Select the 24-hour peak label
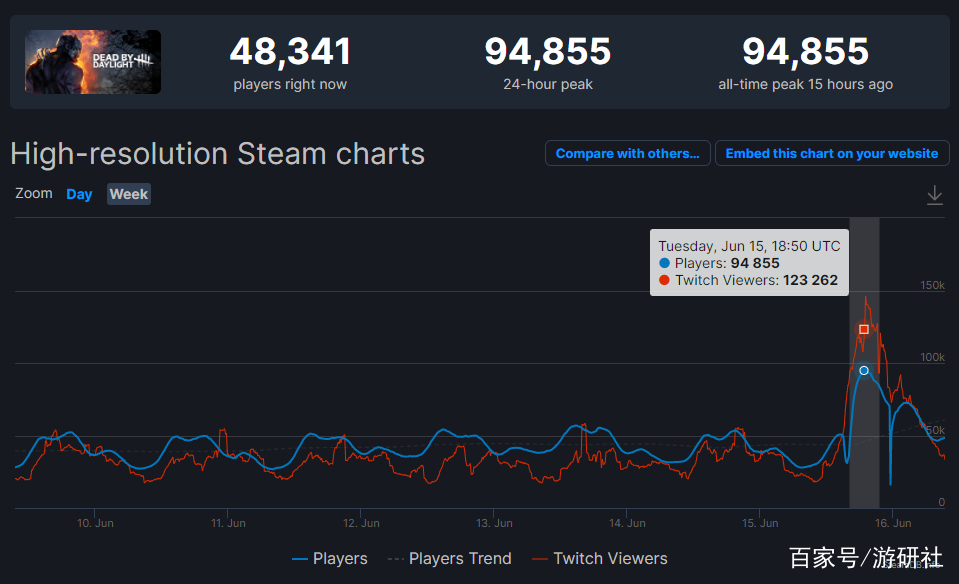Screen dimensions: 959x584 tap(548, 84)
